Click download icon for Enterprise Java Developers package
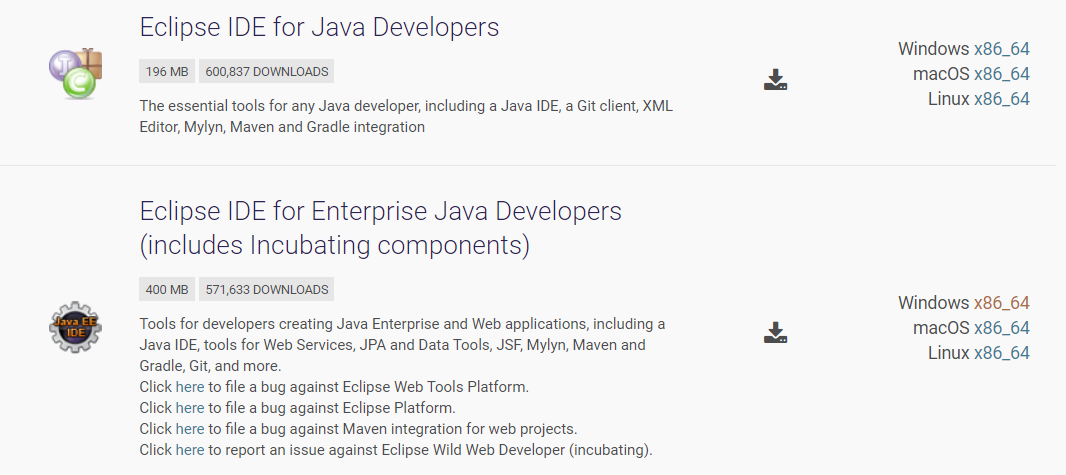Viewport: 1066px width, 475px height. (x=775, y=332)
